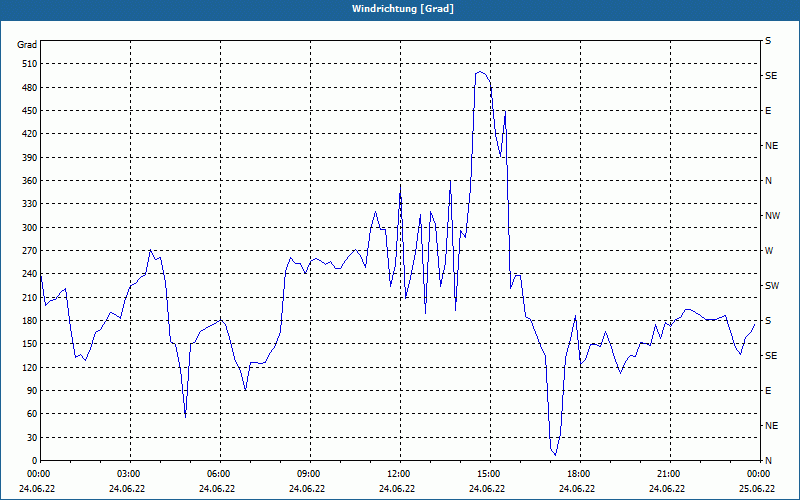Click the chart title Windrichtung [Grad]

point(403,9)
